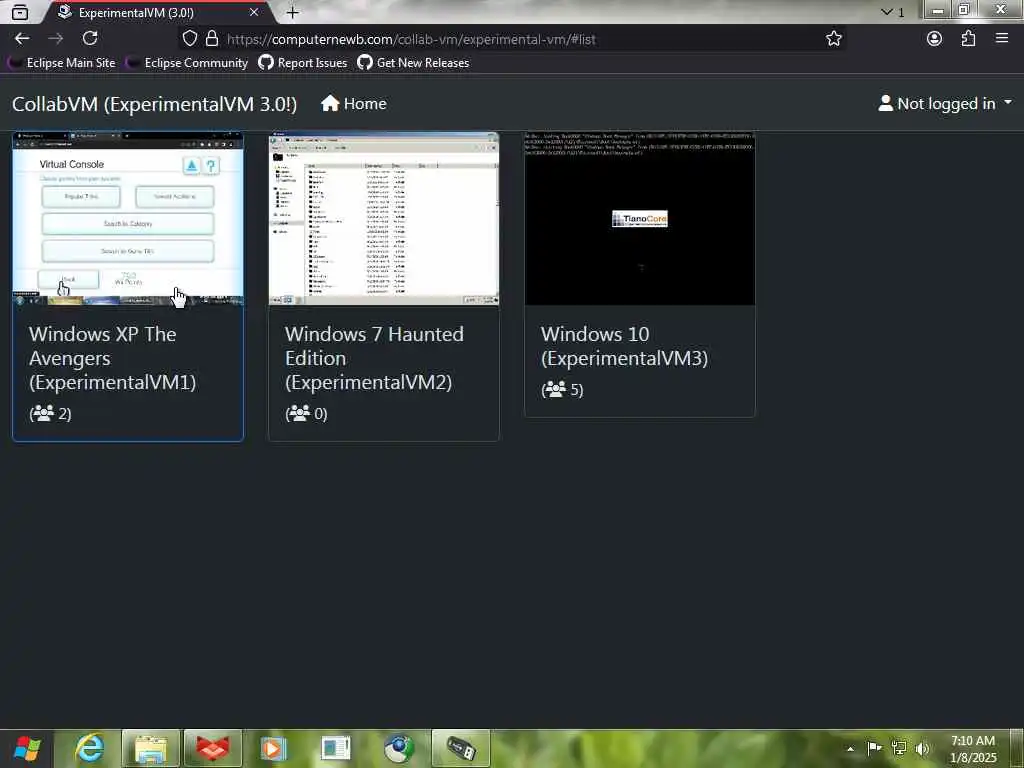Close the ExperimentalVM (3.0!) tab
Image resolution: width=1024 pixels, height=768 pixels.
pos(254,12)
